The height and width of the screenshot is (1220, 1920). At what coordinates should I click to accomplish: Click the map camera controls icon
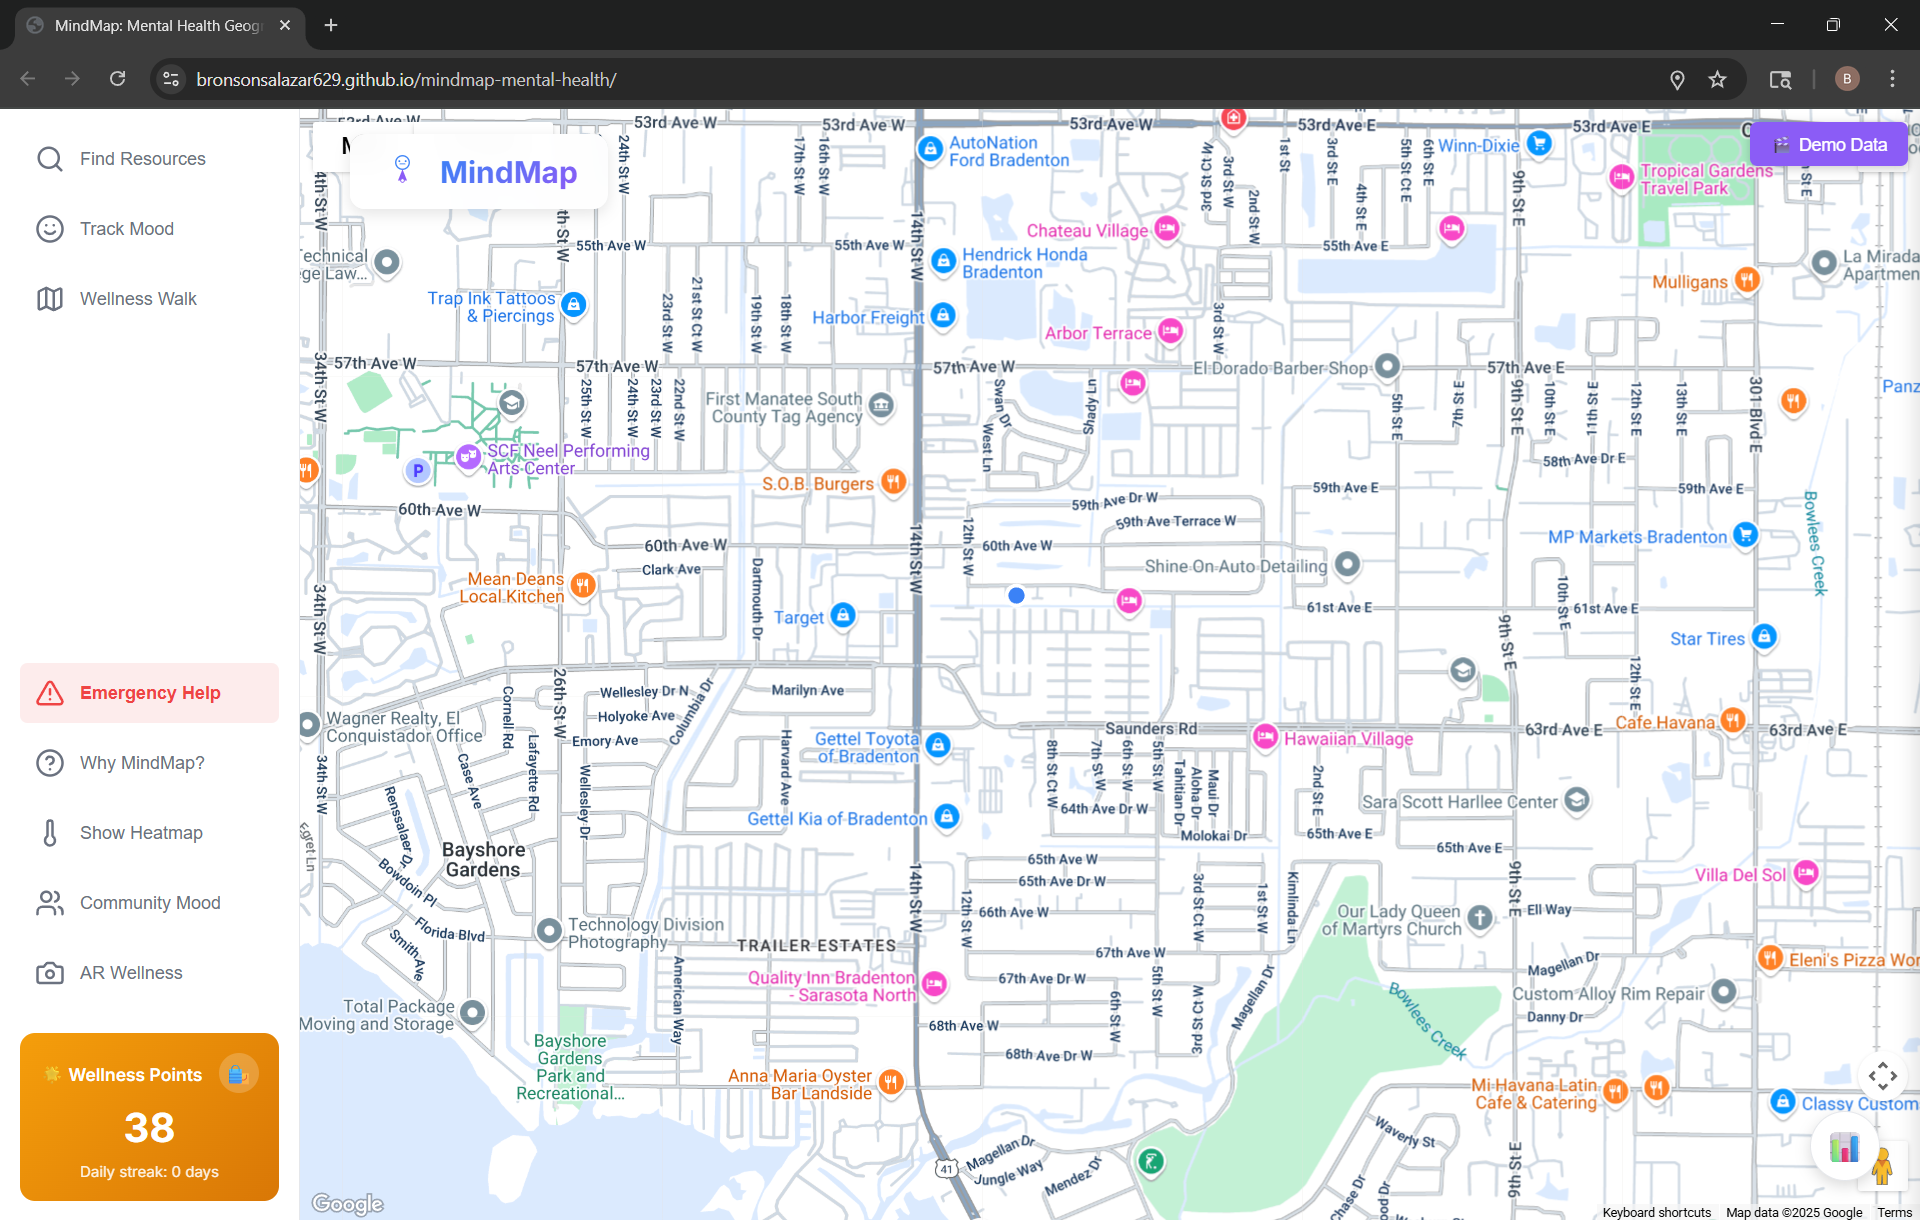[1882, 1076]
